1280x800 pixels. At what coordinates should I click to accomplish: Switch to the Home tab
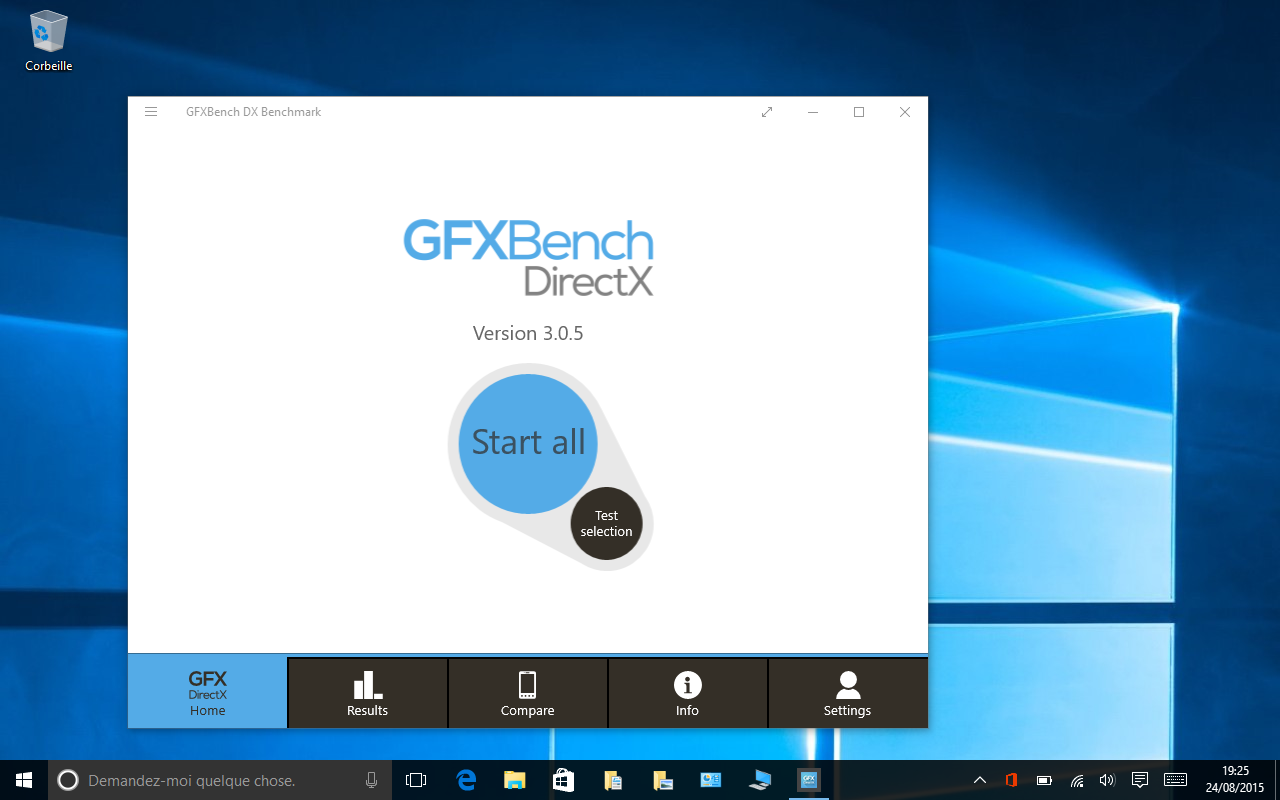(208, 692)
